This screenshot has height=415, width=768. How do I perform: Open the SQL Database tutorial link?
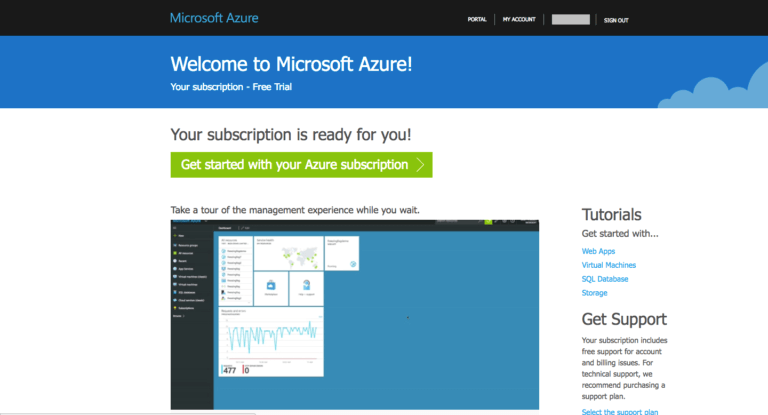coord(604,279)
